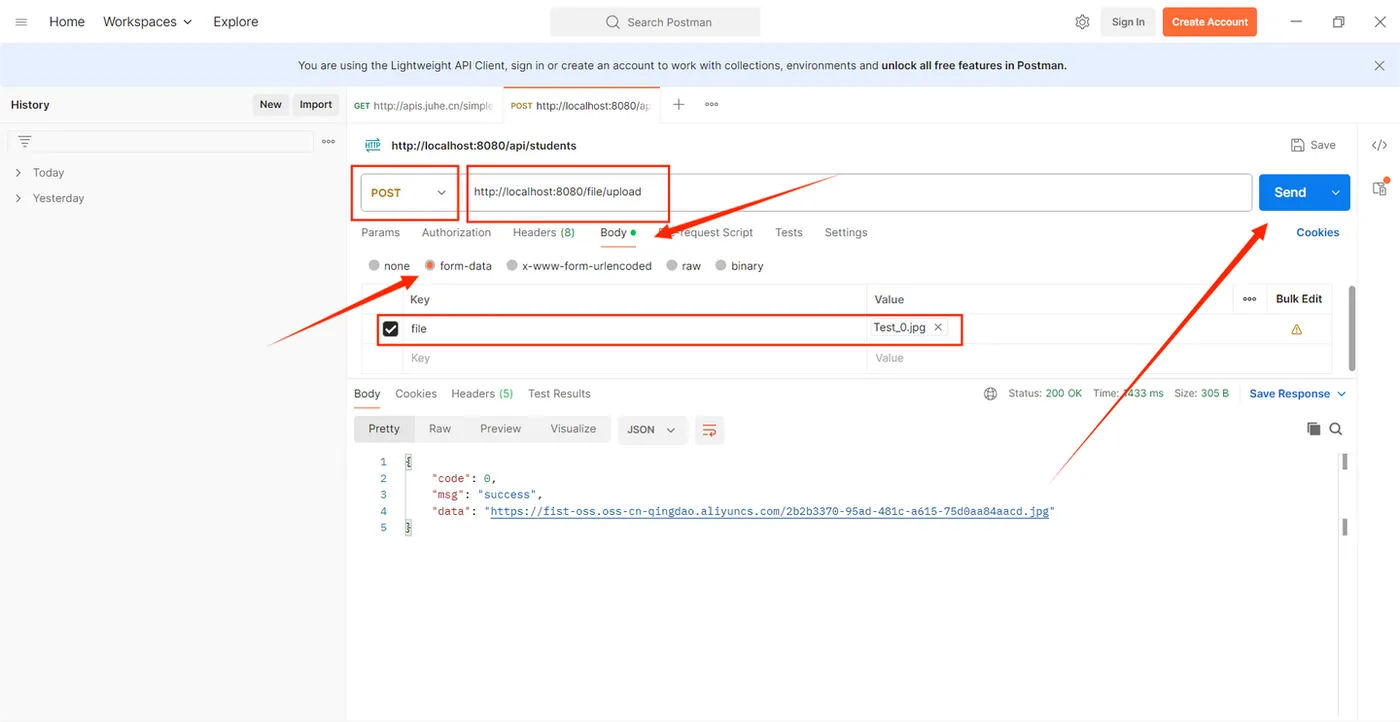Viewport: 1400px width, 722px height.
Task: Open the Save Response dropdown
Action: pyautogui.click(x=1298, y=394)
